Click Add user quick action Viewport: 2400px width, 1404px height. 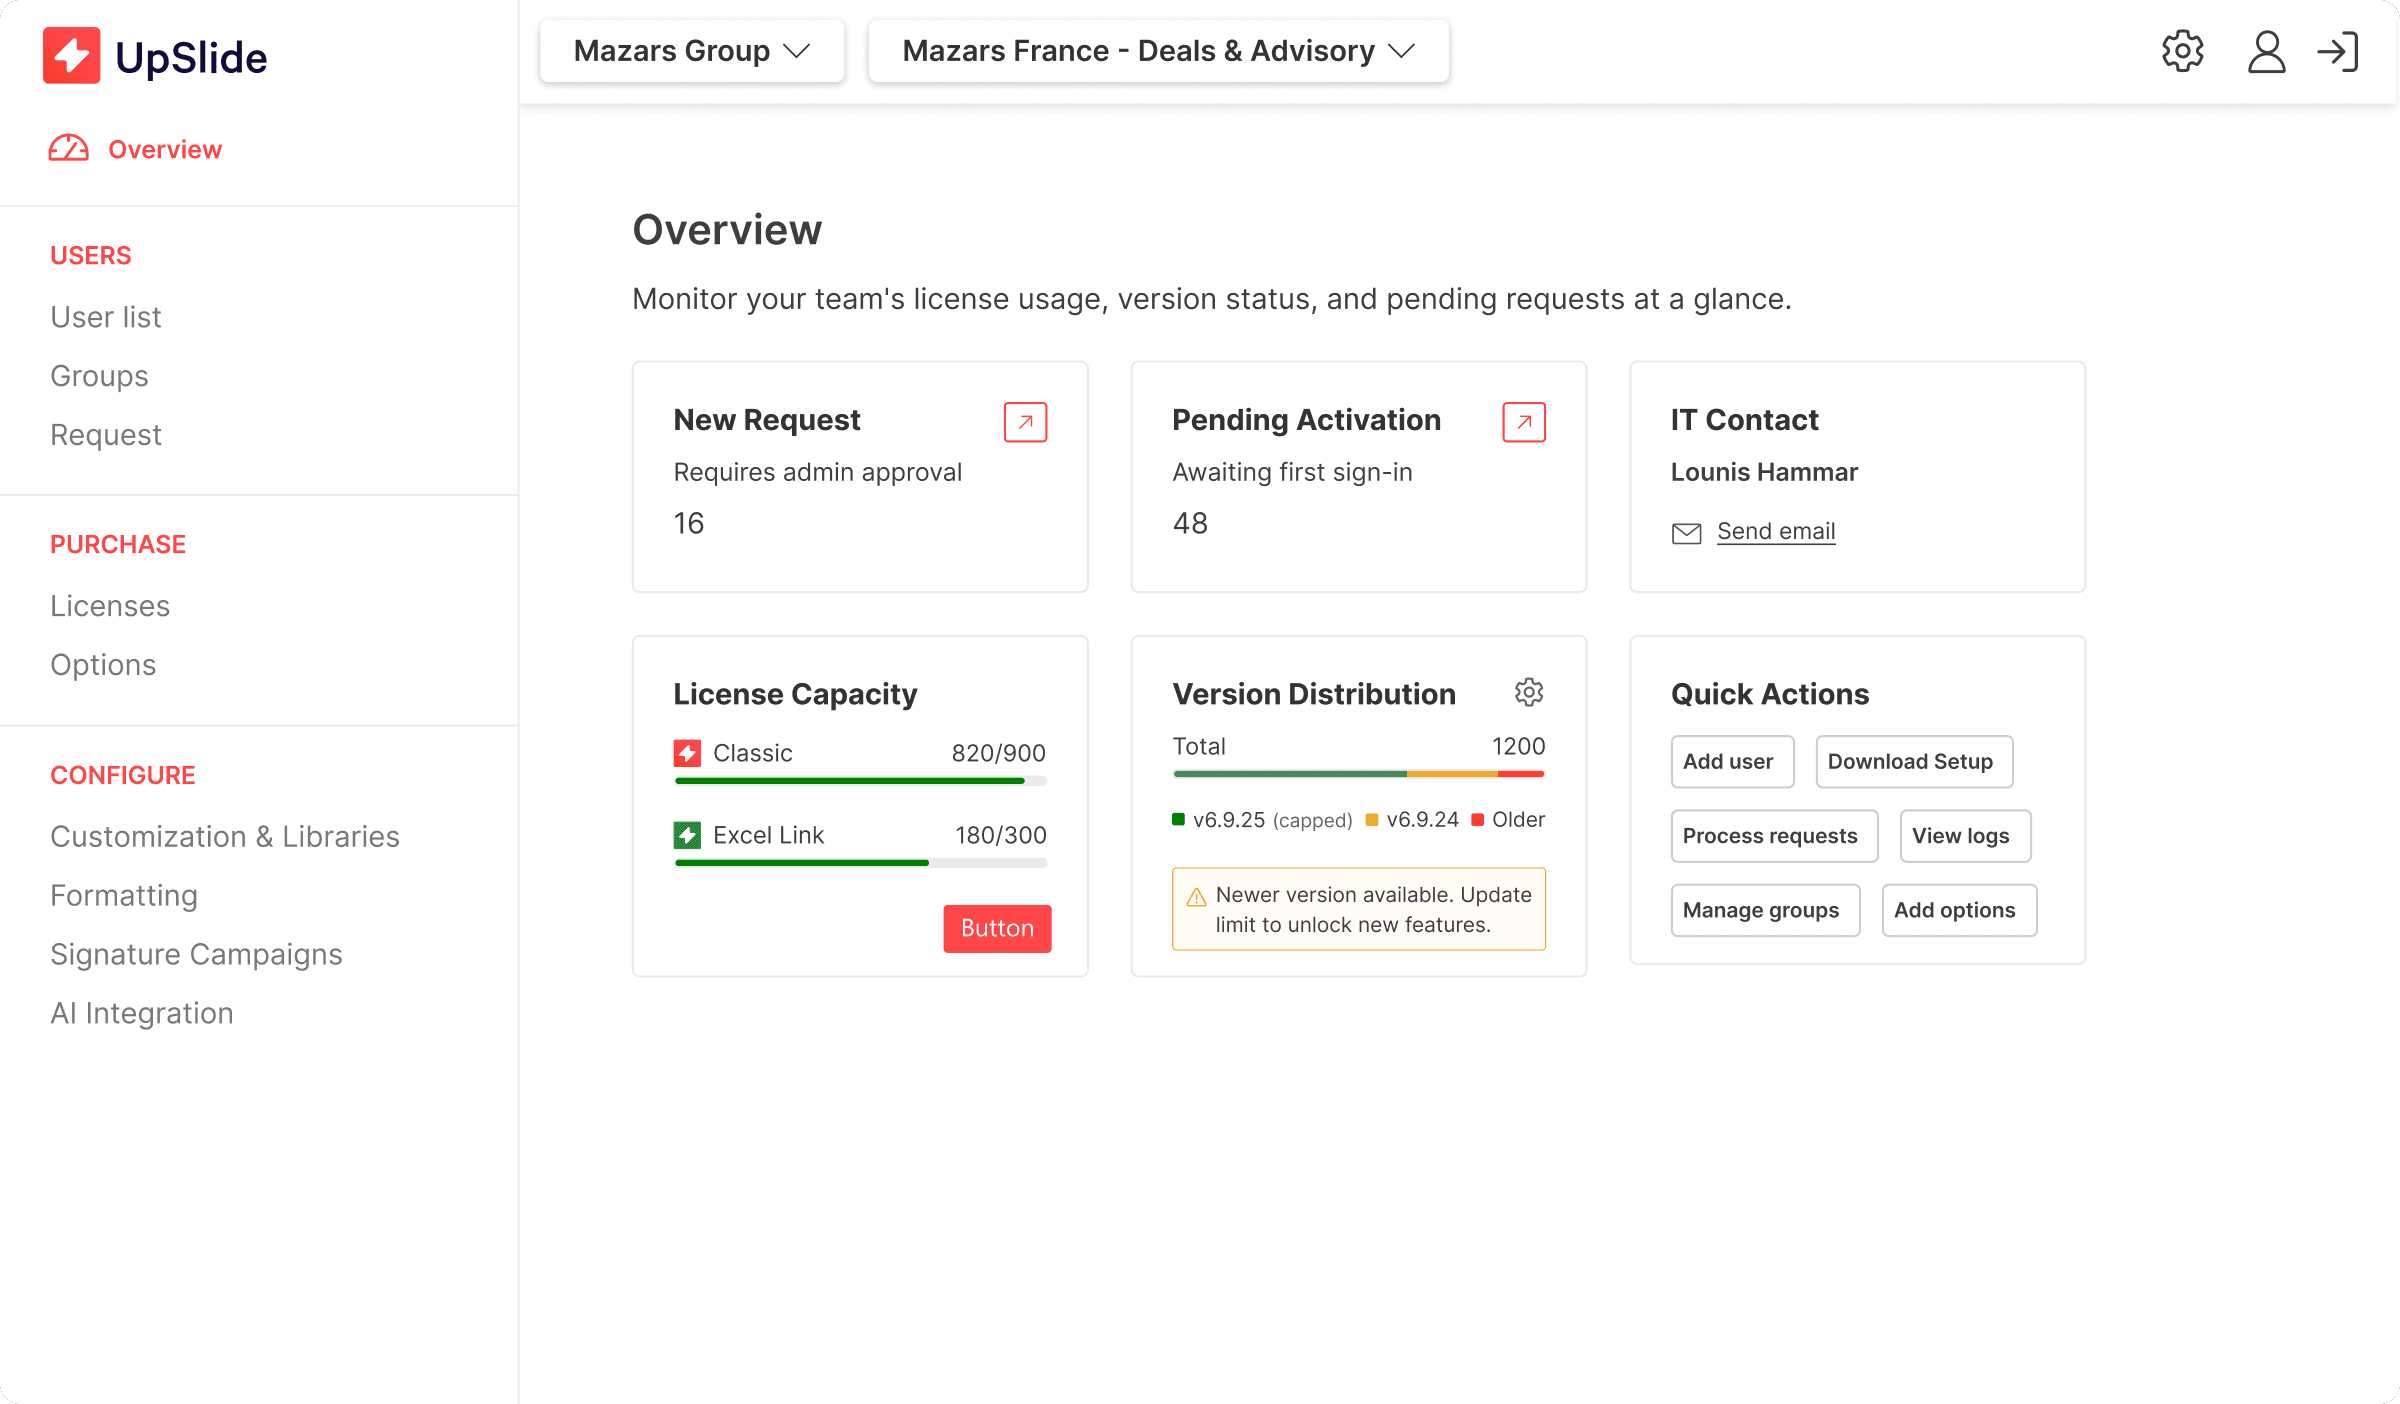point(1732,762)
